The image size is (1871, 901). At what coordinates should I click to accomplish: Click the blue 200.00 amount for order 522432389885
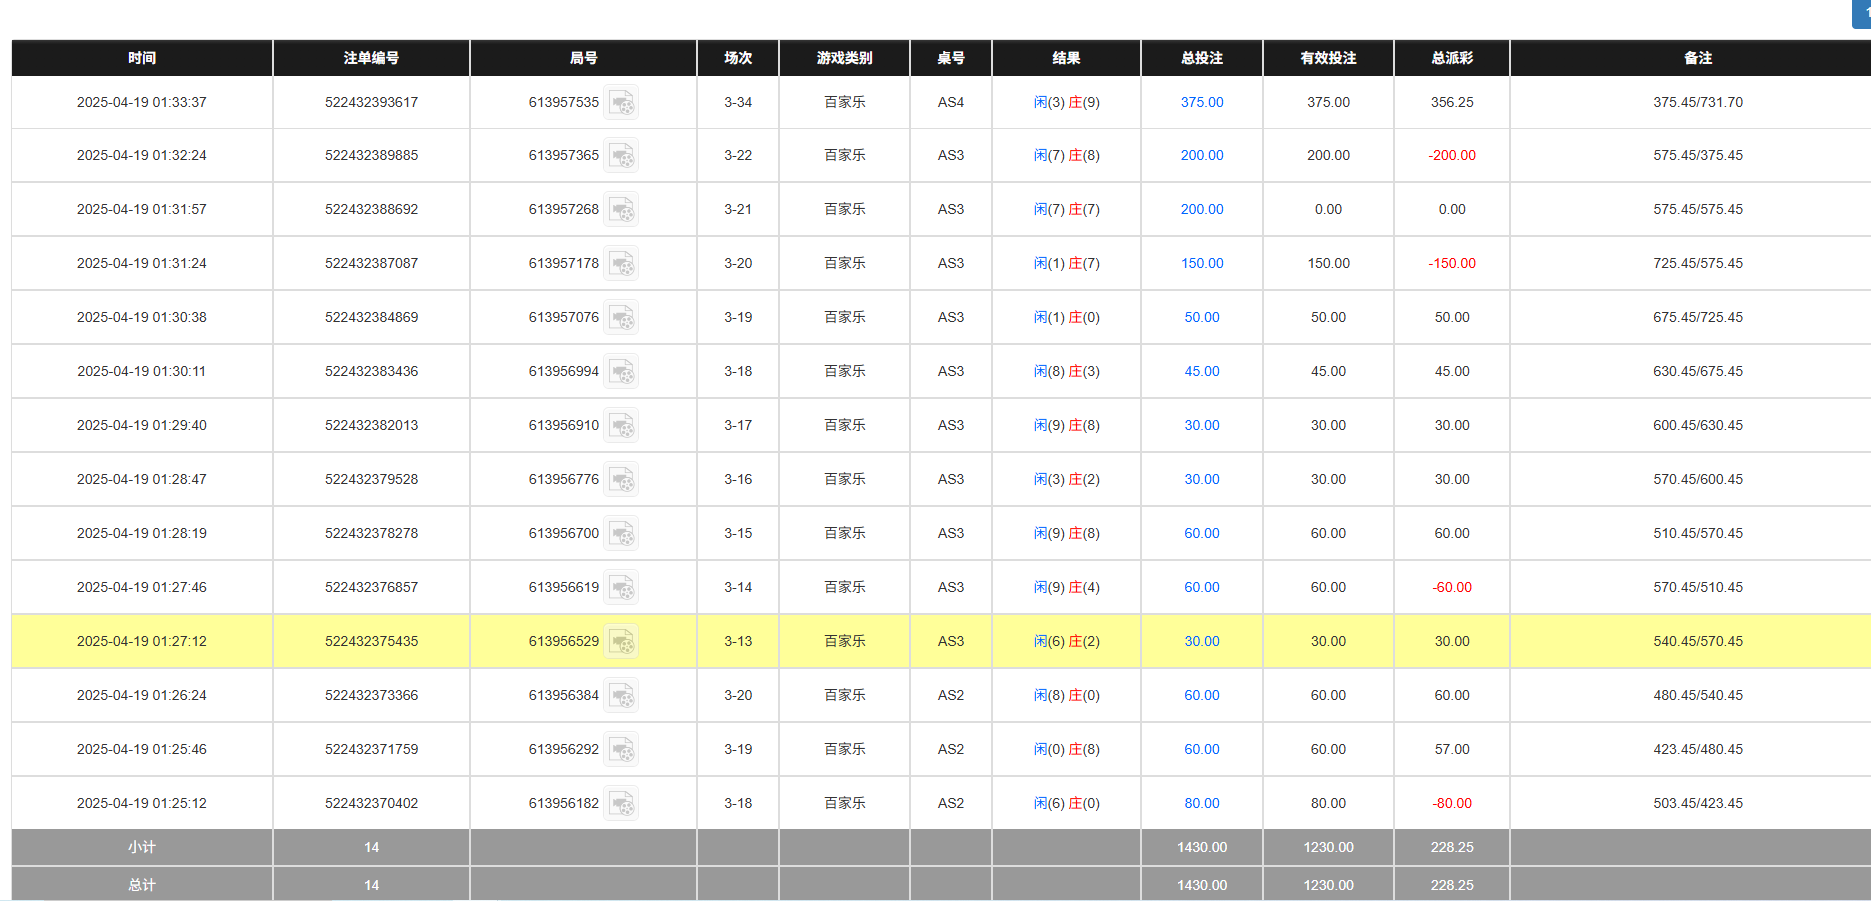coord(1201,155)
